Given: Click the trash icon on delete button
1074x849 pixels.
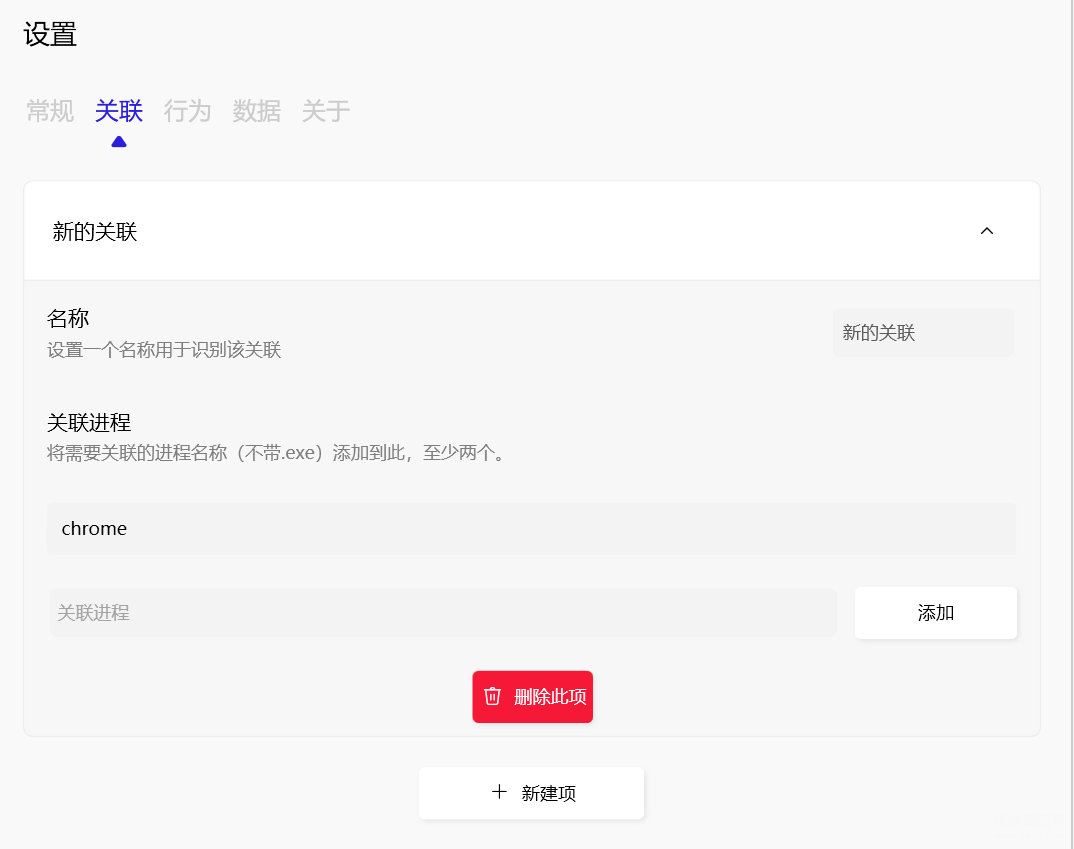Looking at the screenshot, I should click(492, 696).
